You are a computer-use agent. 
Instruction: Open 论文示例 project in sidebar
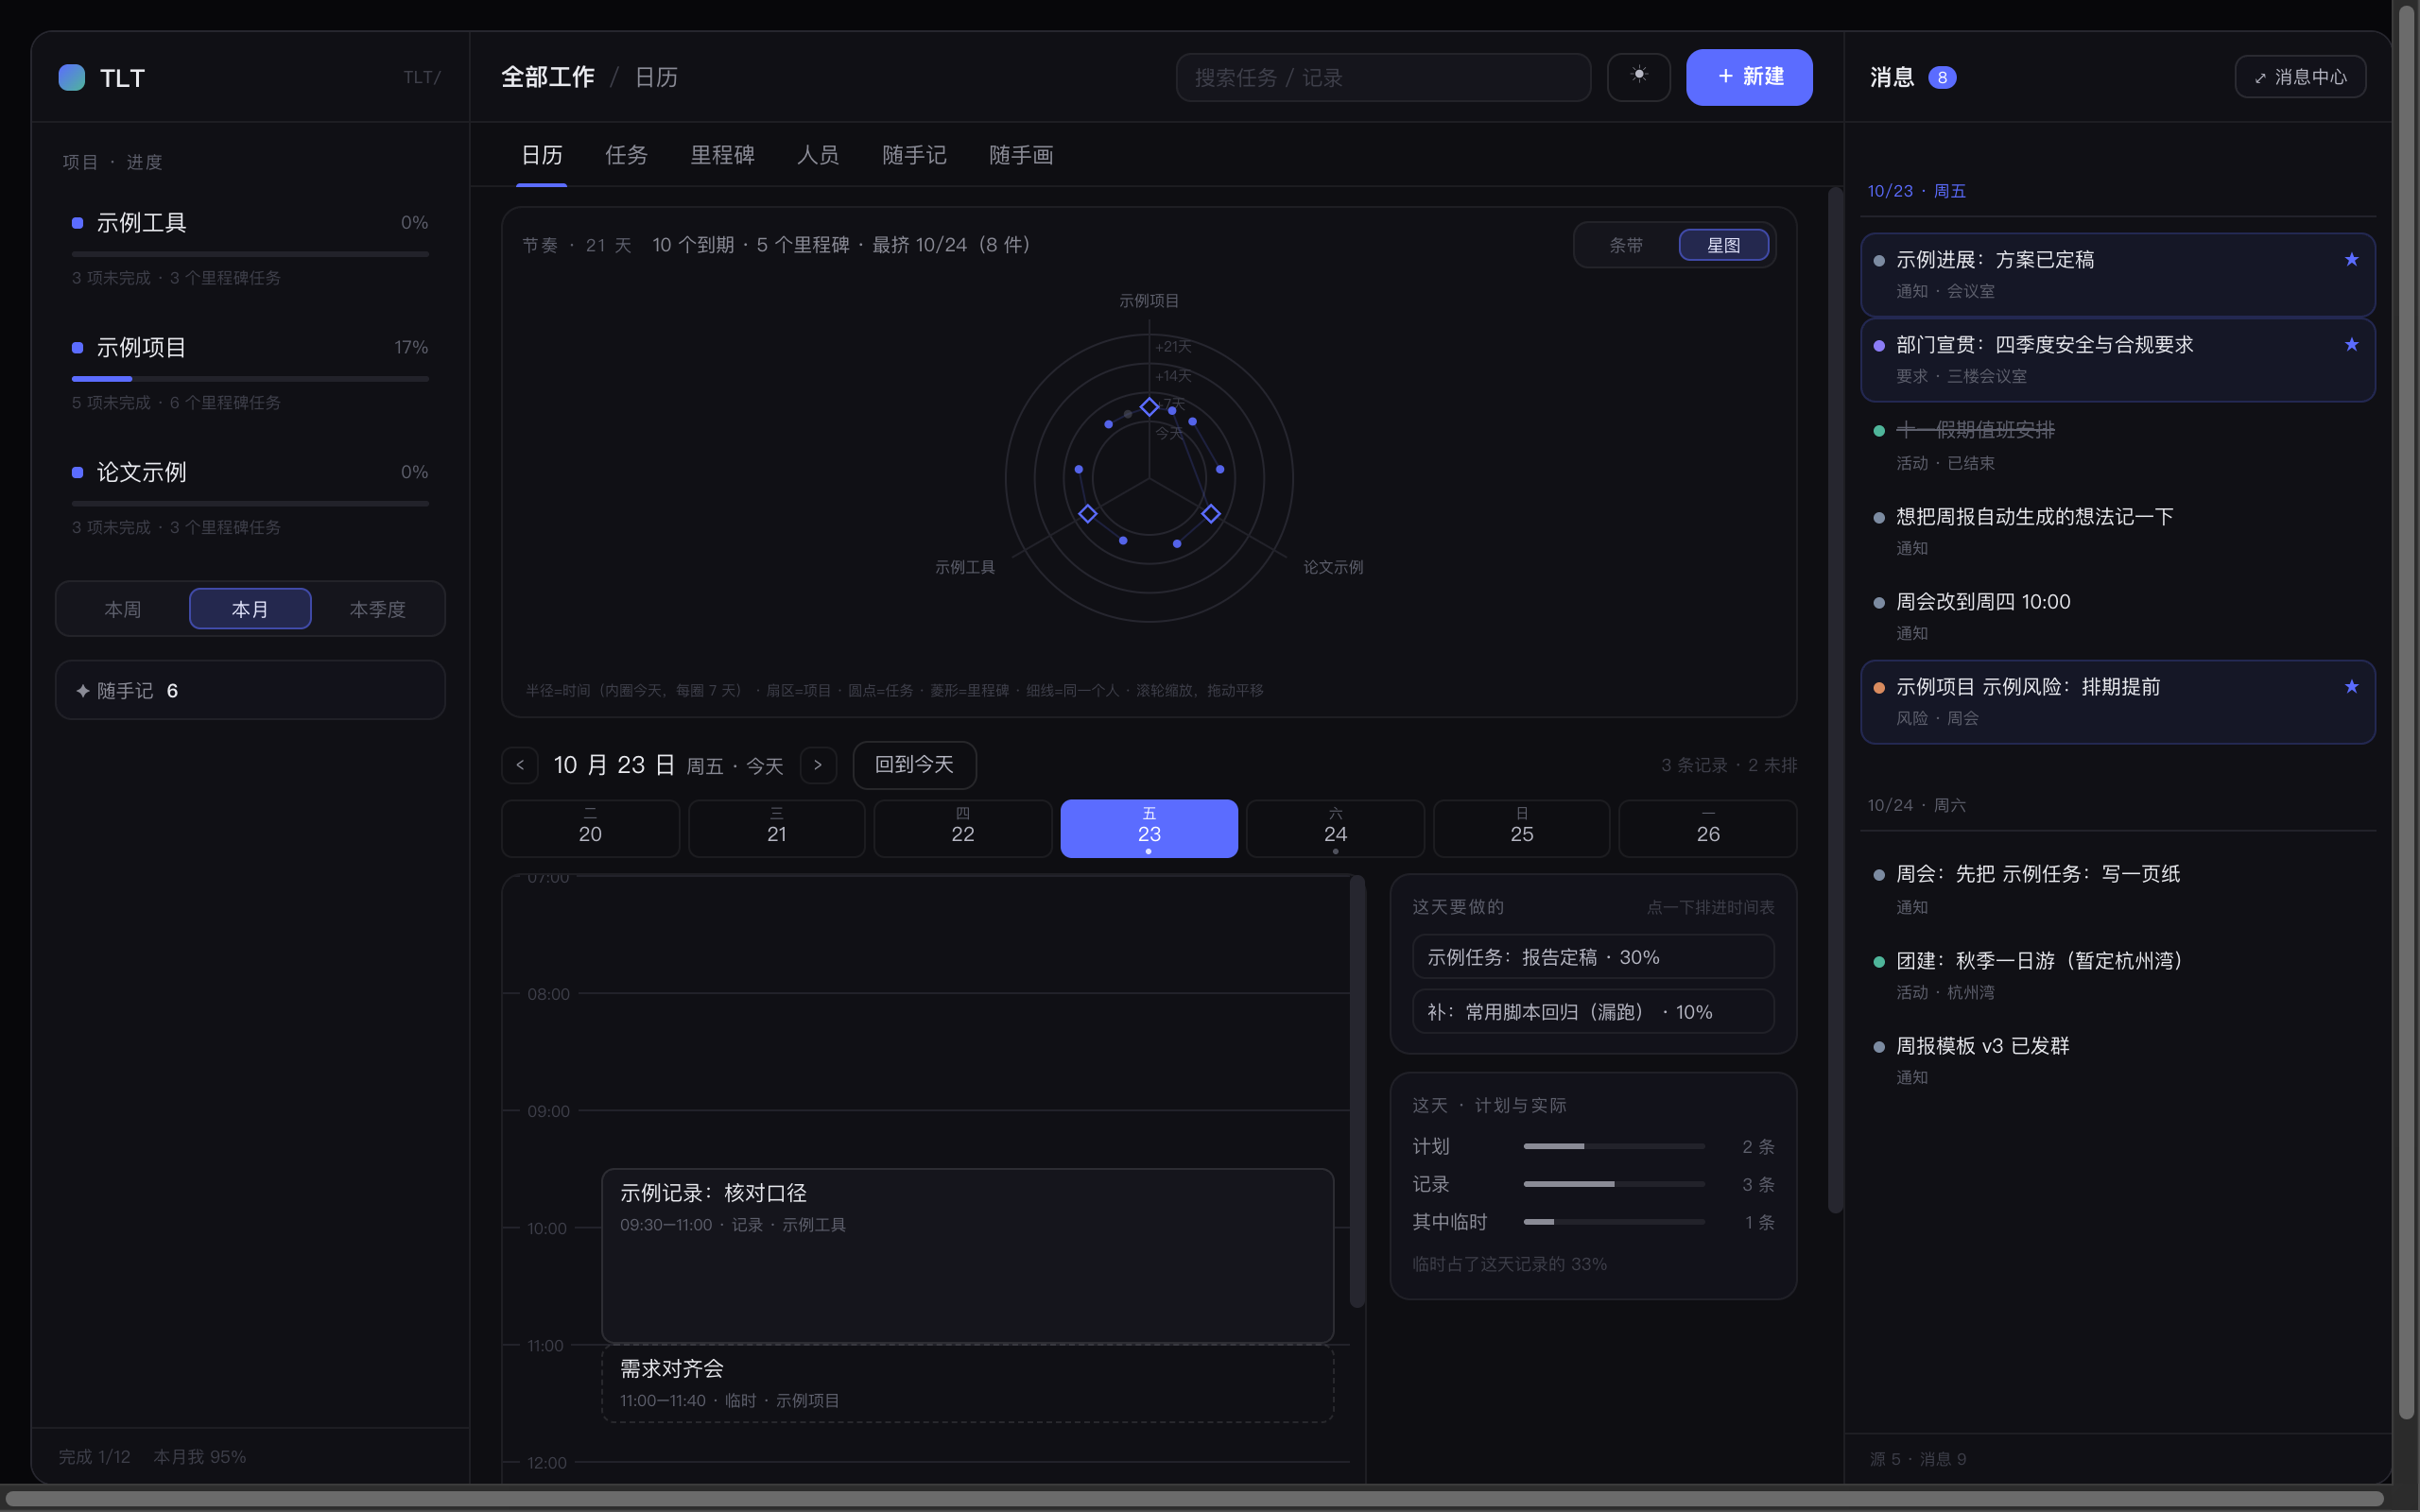[250, 497]
